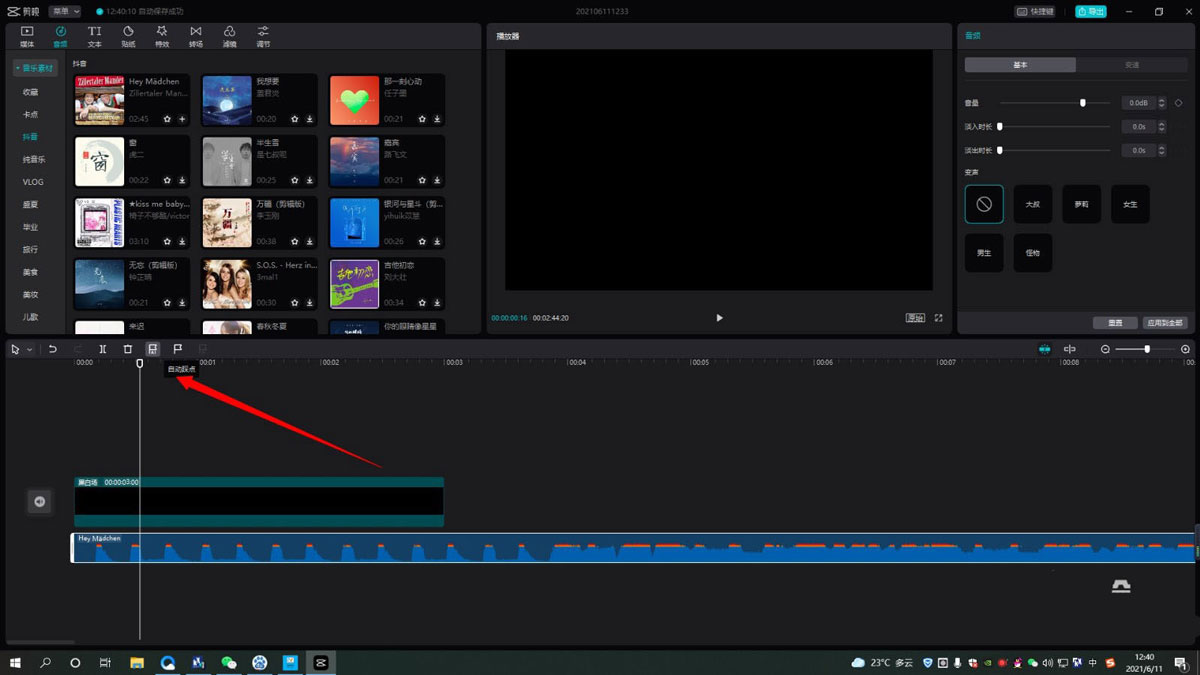
Task: Click the auto beat detection (自动踩点) icon
Action: tap(152, 349)
